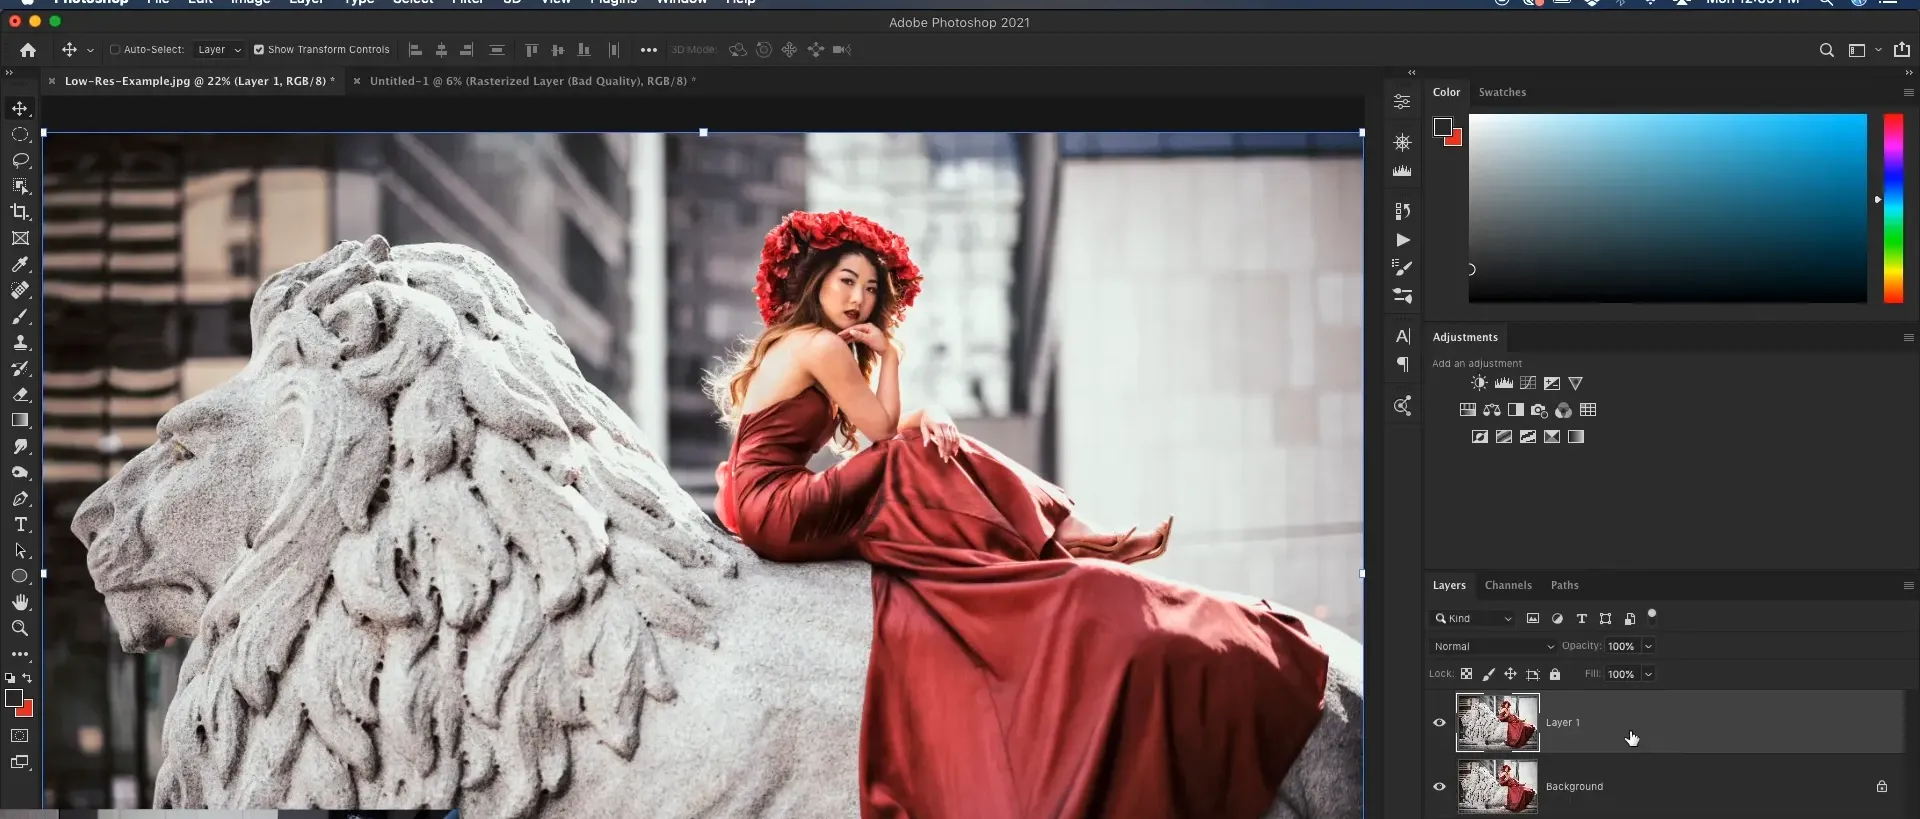Open the Actions panel play icon
The height and width of the screenshot is (819, 1920).
click(x=1402, y=240)
